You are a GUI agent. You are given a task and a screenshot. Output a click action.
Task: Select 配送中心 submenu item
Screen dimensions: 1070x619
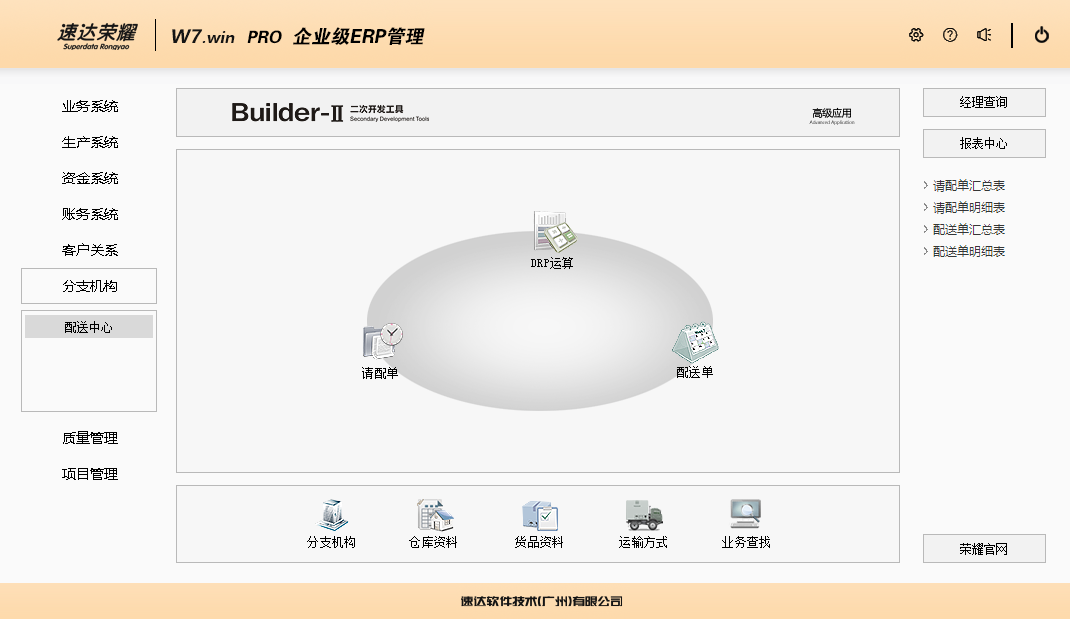coord(89,327)
